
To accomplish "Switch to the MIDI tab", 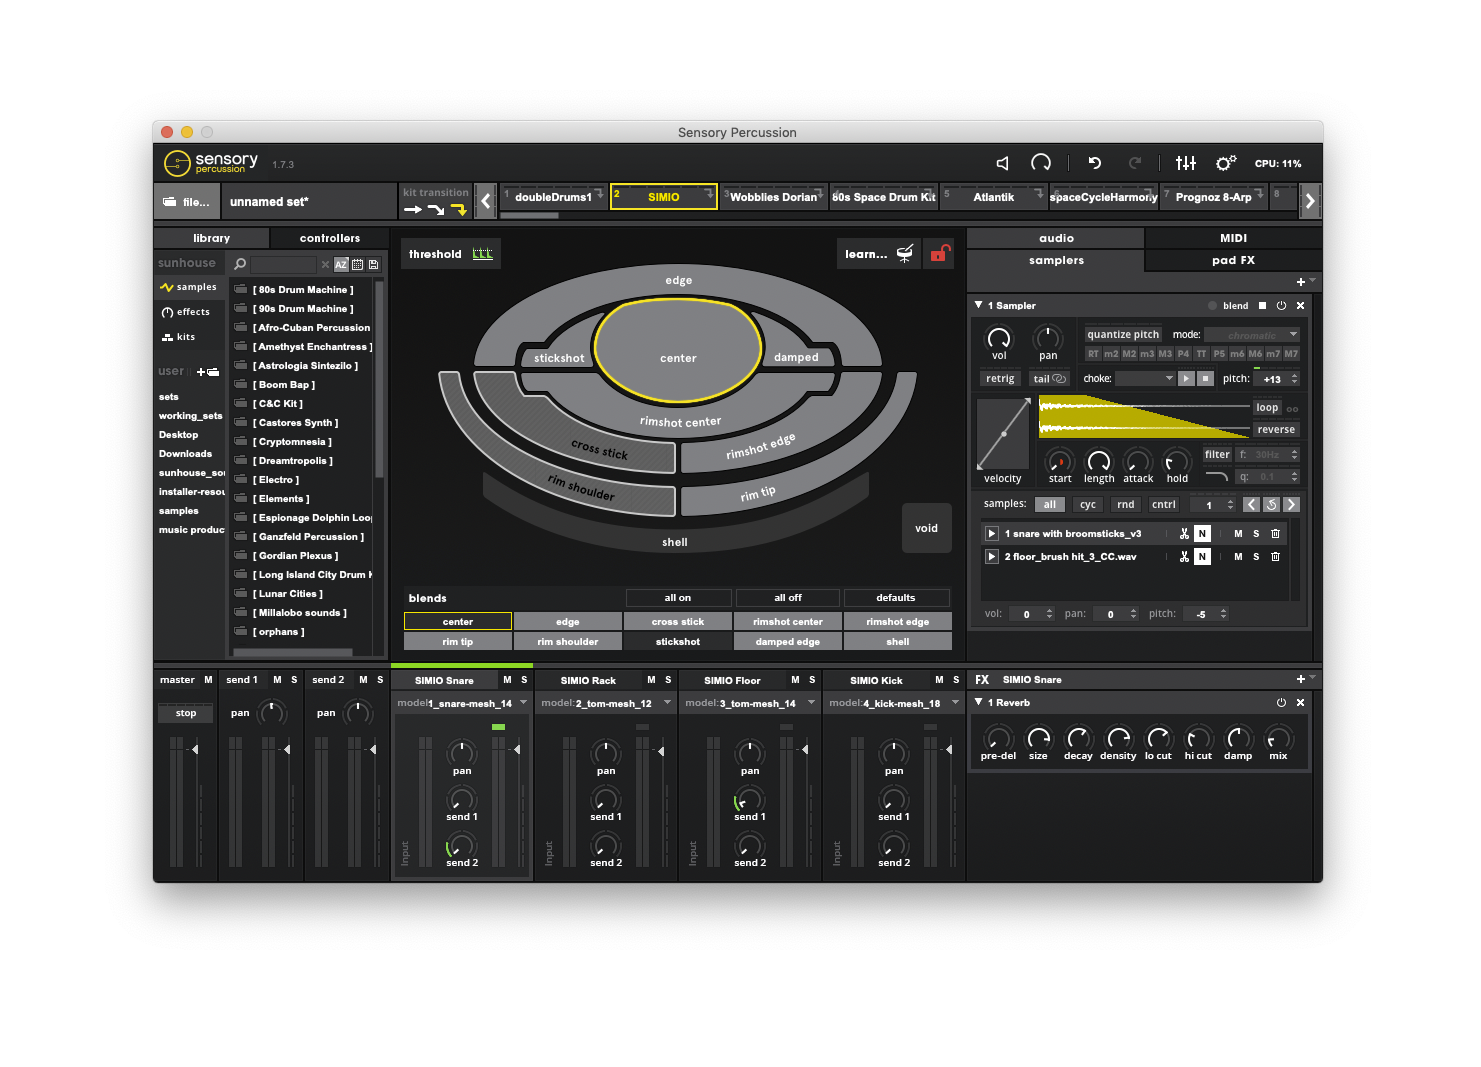I will pos(1233,238).
